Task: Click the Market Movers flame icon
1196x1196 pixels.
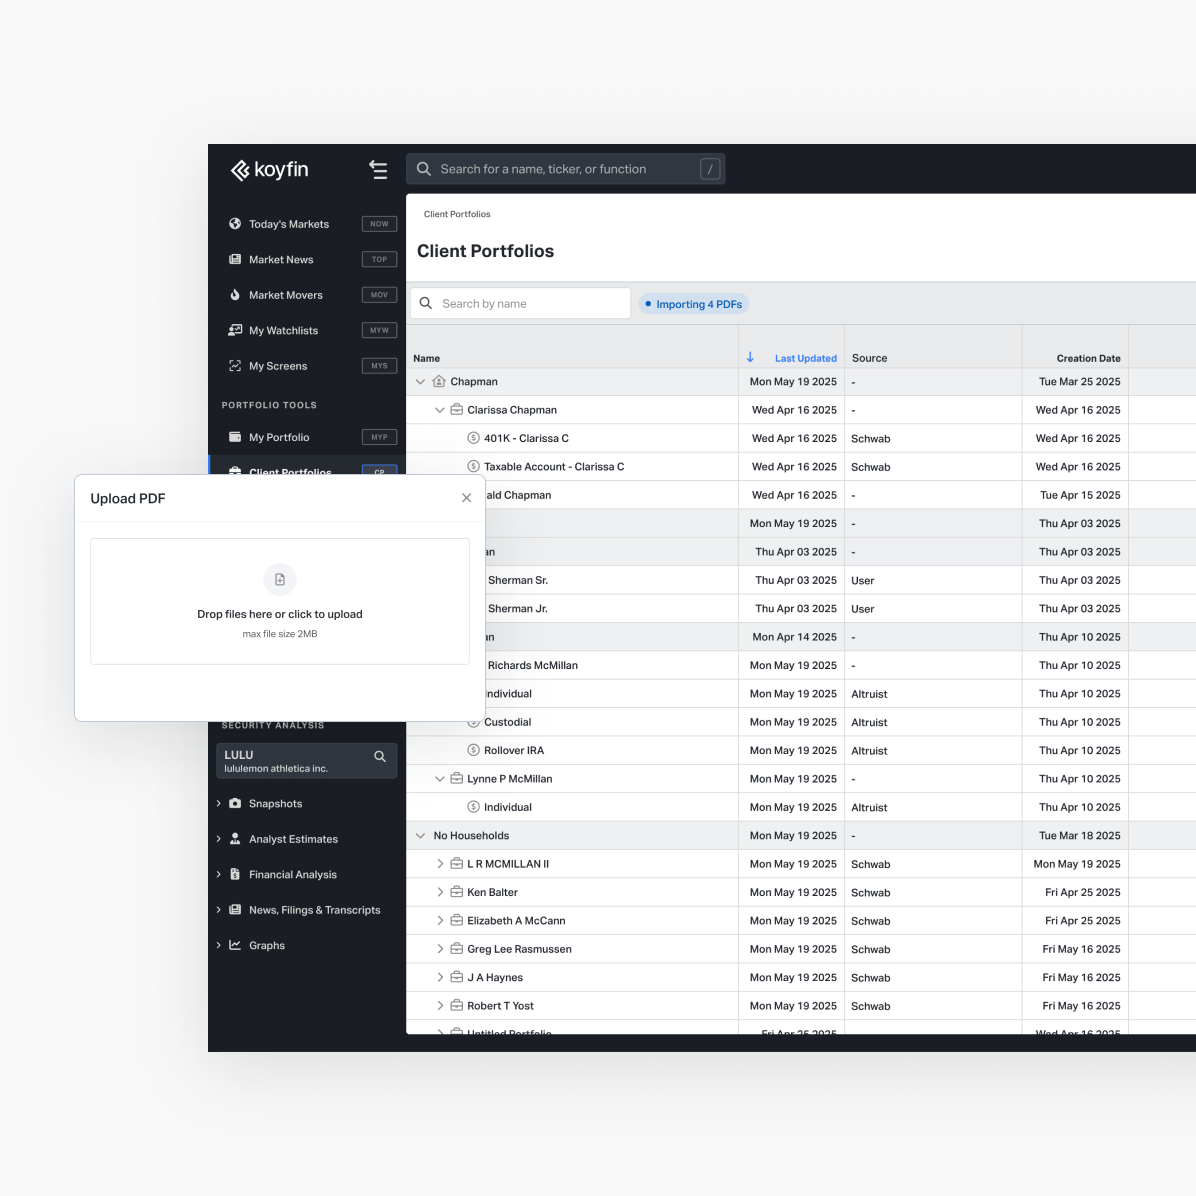Action: 235,295
